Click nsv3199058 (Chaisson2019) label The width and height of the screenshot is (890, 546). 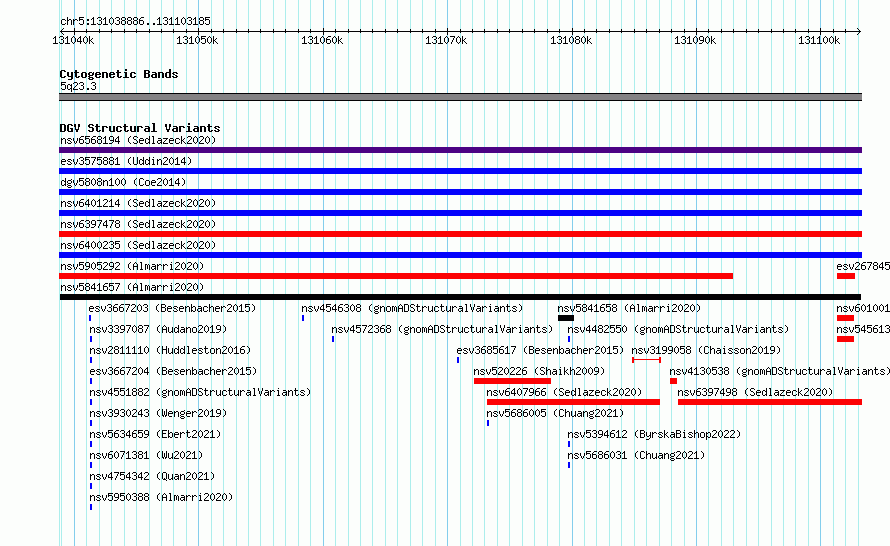(707, 350)
